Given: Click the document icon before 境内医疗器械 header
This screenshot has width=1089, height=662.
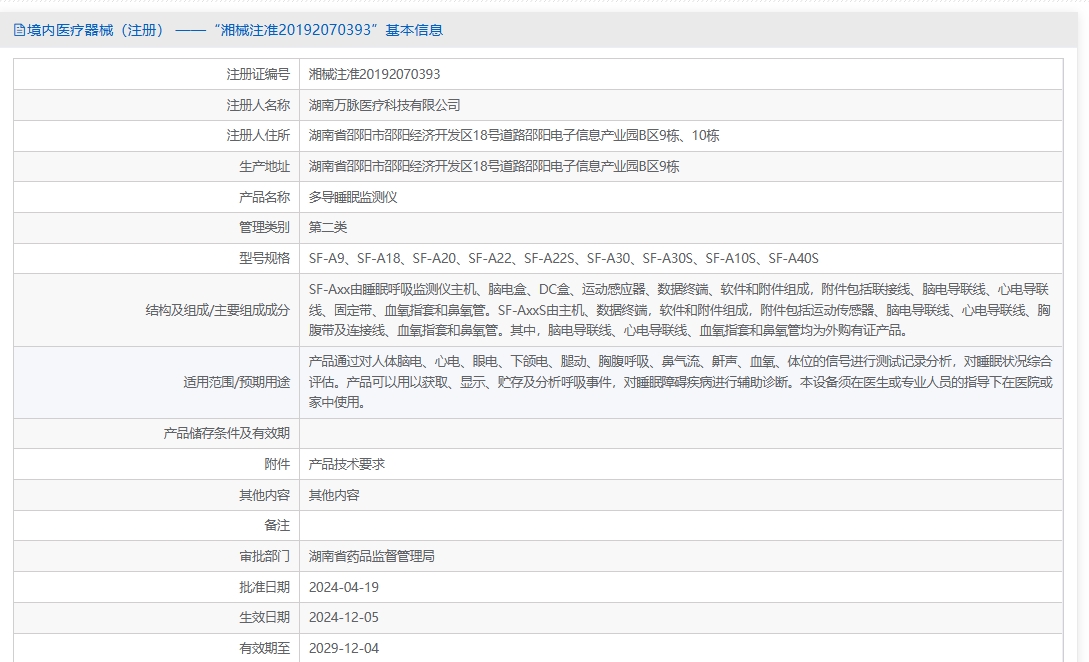Looking at the screenshot, I should tap(19, 30).
